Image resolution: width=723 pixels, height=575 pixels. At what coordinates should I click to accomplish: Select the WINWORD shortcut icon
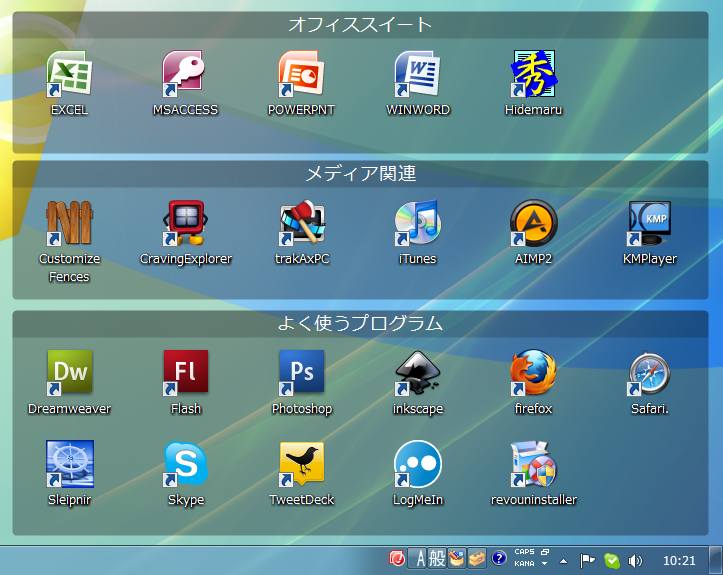pos(418,74)
